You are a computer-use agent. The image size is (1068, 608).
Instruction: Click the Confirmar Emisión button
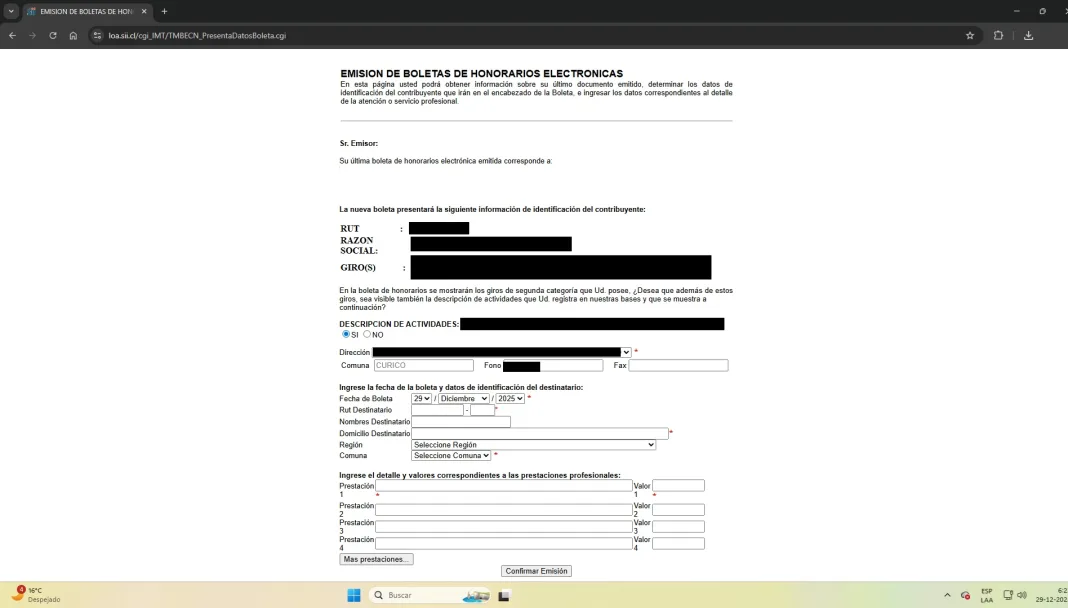536,571
